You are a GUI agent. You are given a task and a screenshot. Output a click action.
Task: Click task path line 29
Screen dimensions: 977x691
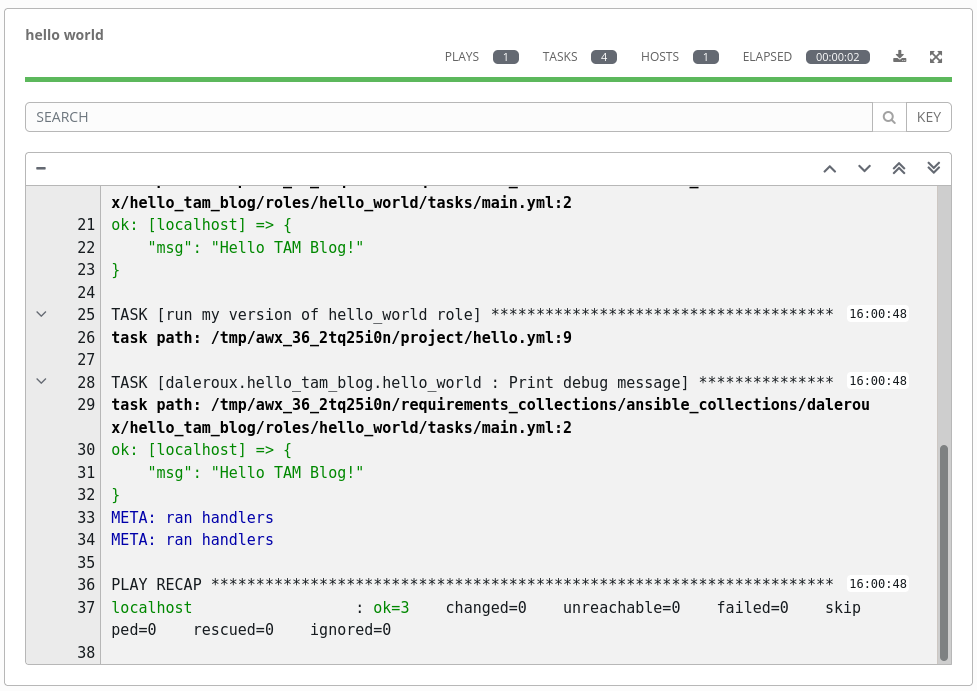(x=490, y=416)
